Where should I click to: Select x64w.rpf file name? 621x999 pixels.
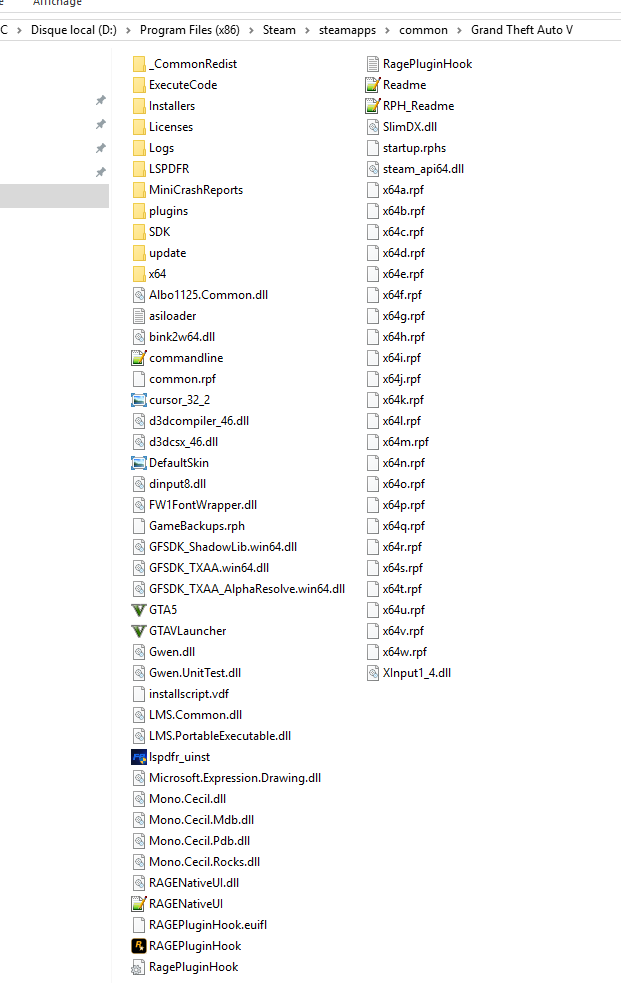click(x=404, y=652)
